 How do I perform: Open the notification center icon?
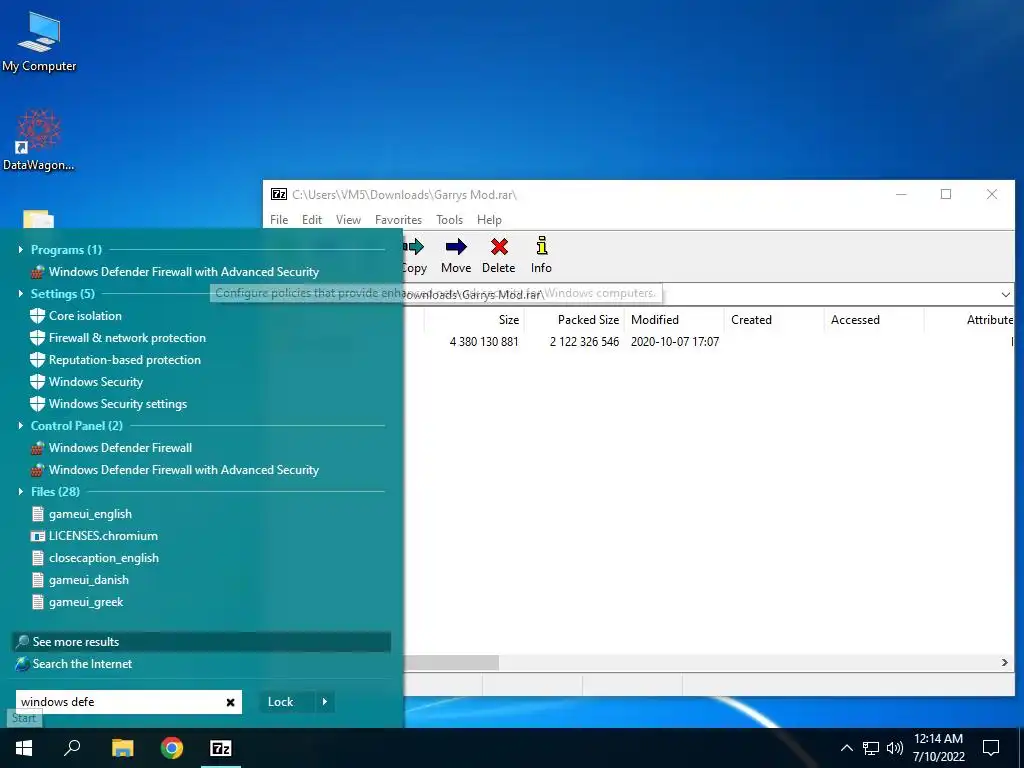[991, 748]
